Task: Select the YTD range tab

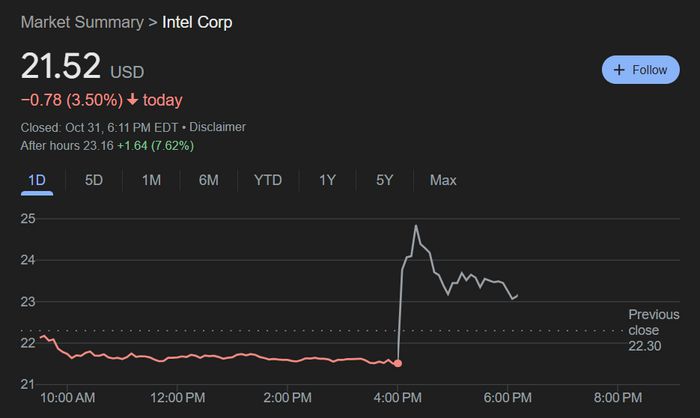Action: coord(268,180)
